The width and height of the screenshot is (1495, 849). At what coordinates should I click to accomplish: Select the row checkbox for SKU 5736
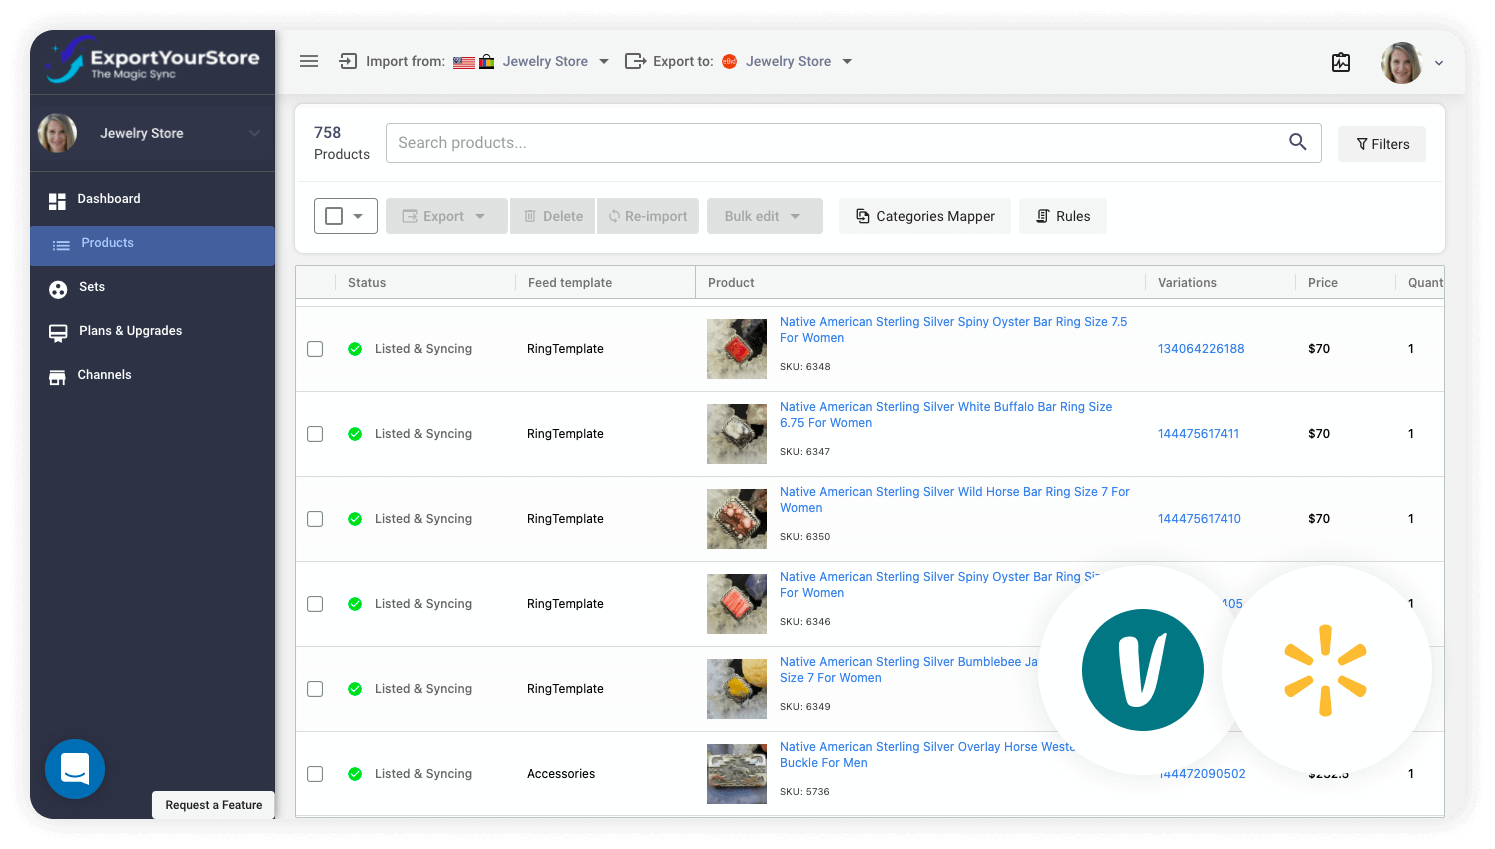tap(315, 773)
